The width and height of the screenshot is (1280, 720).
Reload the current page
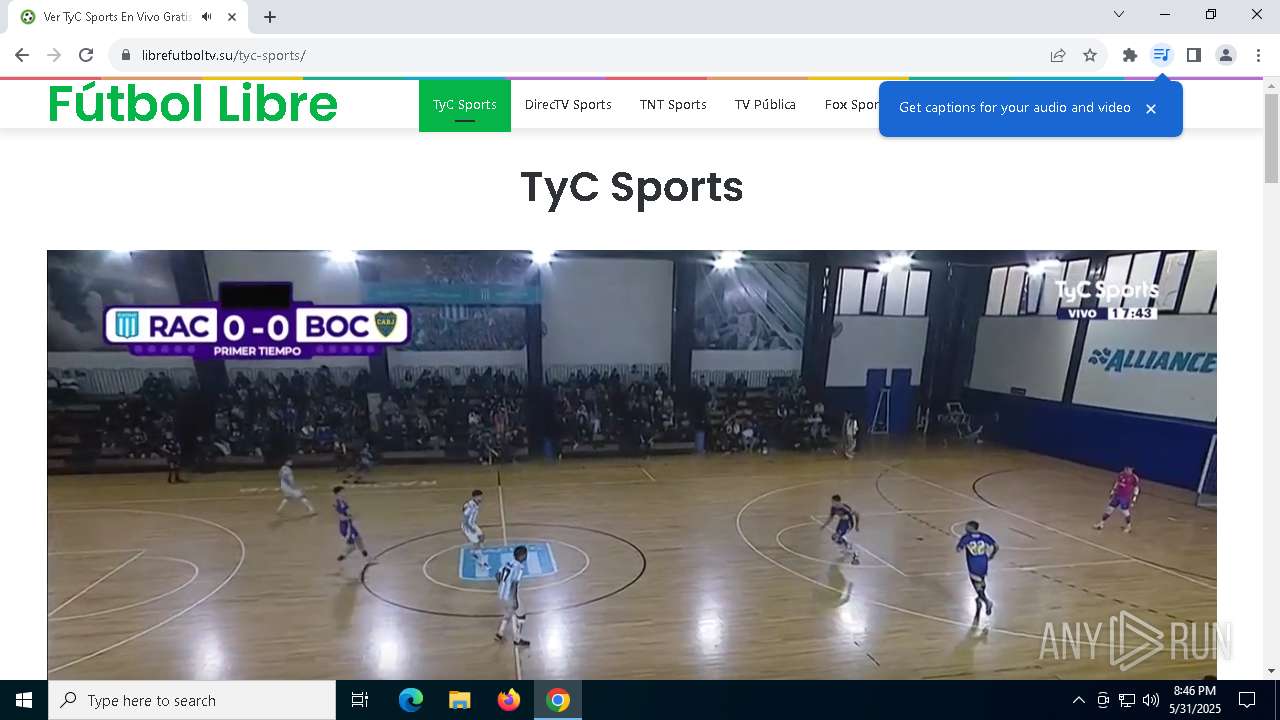pos(86,55)
